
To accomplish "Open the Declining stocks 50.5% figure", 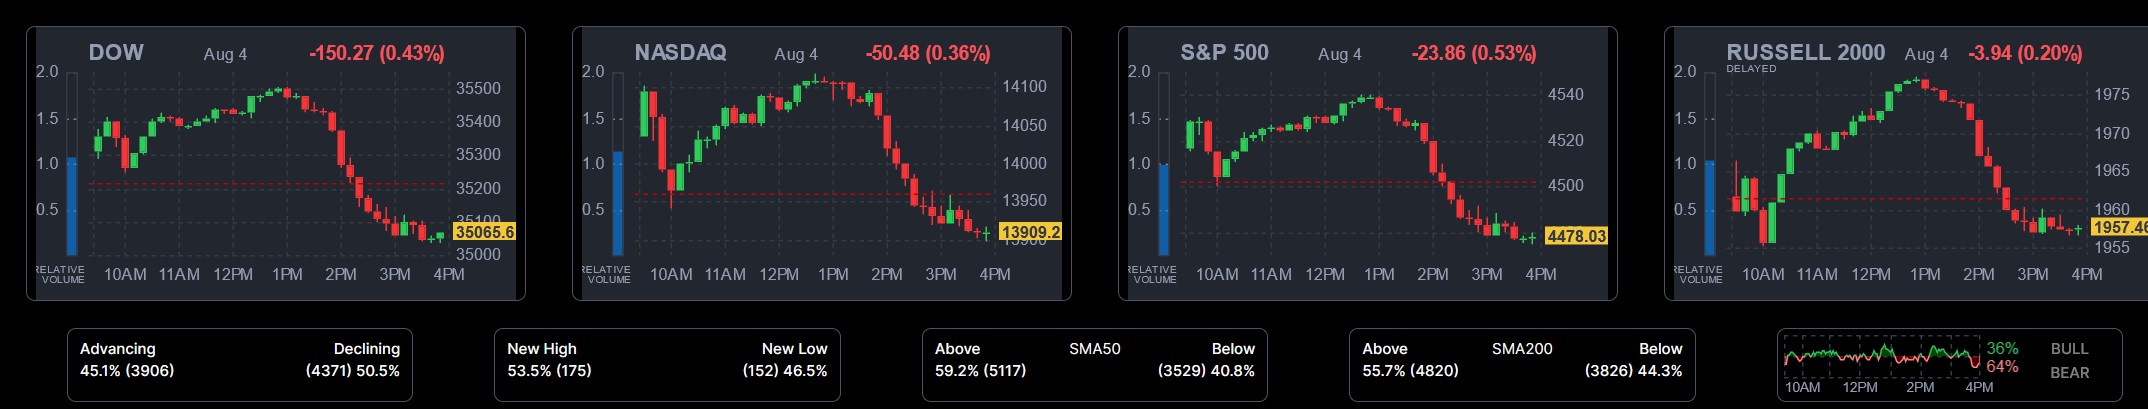I will point(352,370).
